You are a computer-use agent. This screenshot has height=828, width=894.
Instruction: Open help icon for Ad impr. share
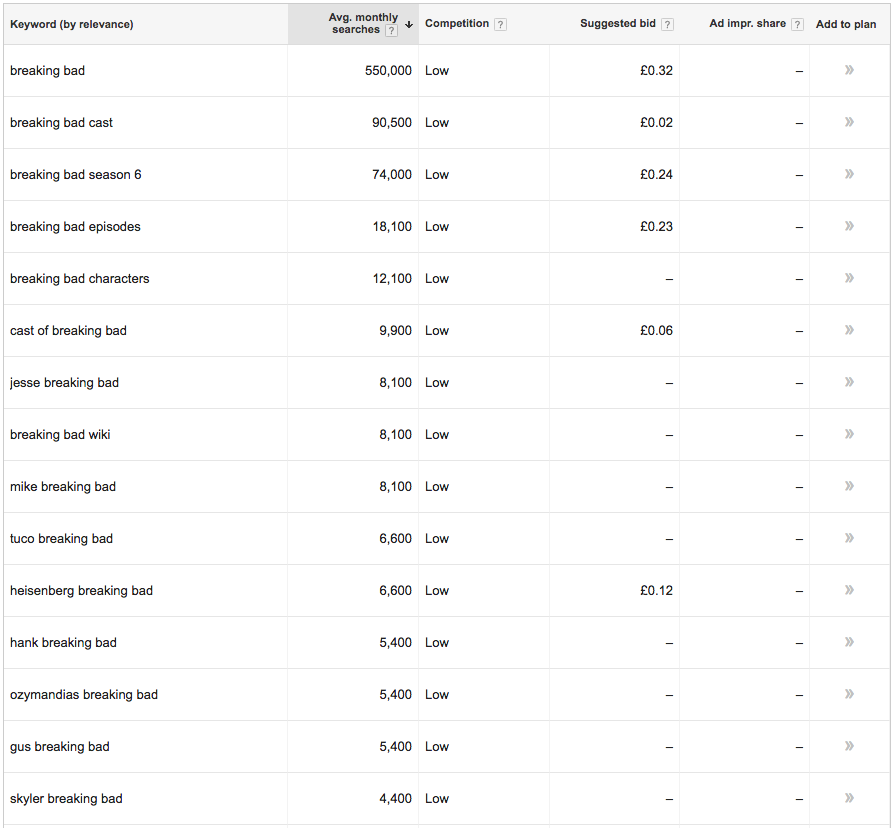(x=797, y=25)
